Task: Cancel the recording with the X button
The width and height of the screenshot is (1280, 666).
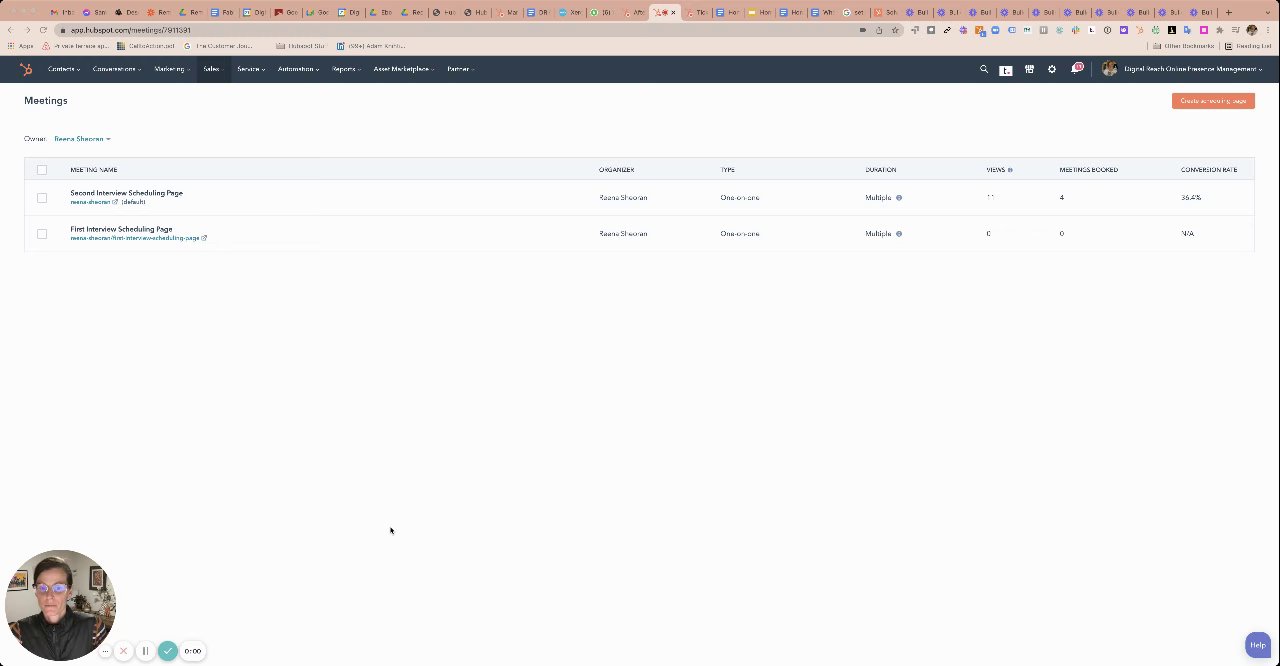Action: click(124, 651)
